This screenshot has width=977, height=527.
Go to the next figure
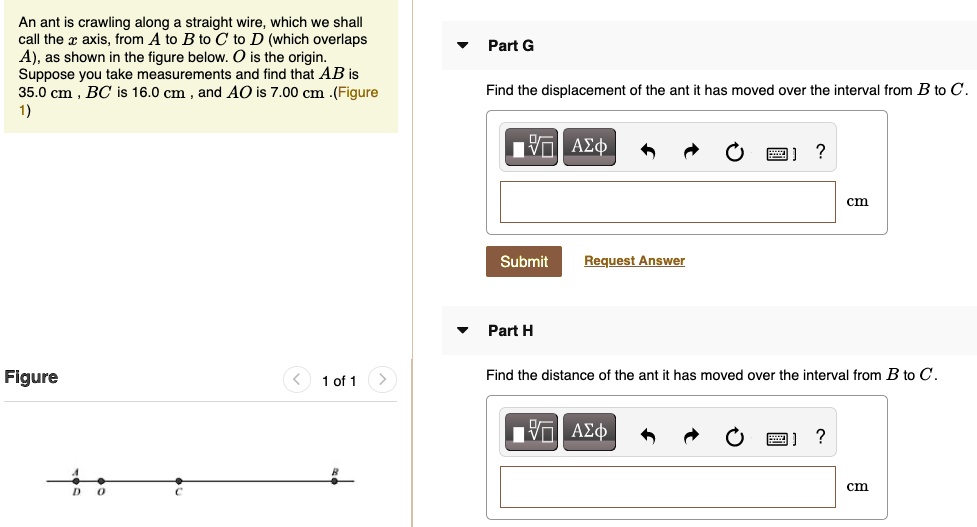point(383,380)
